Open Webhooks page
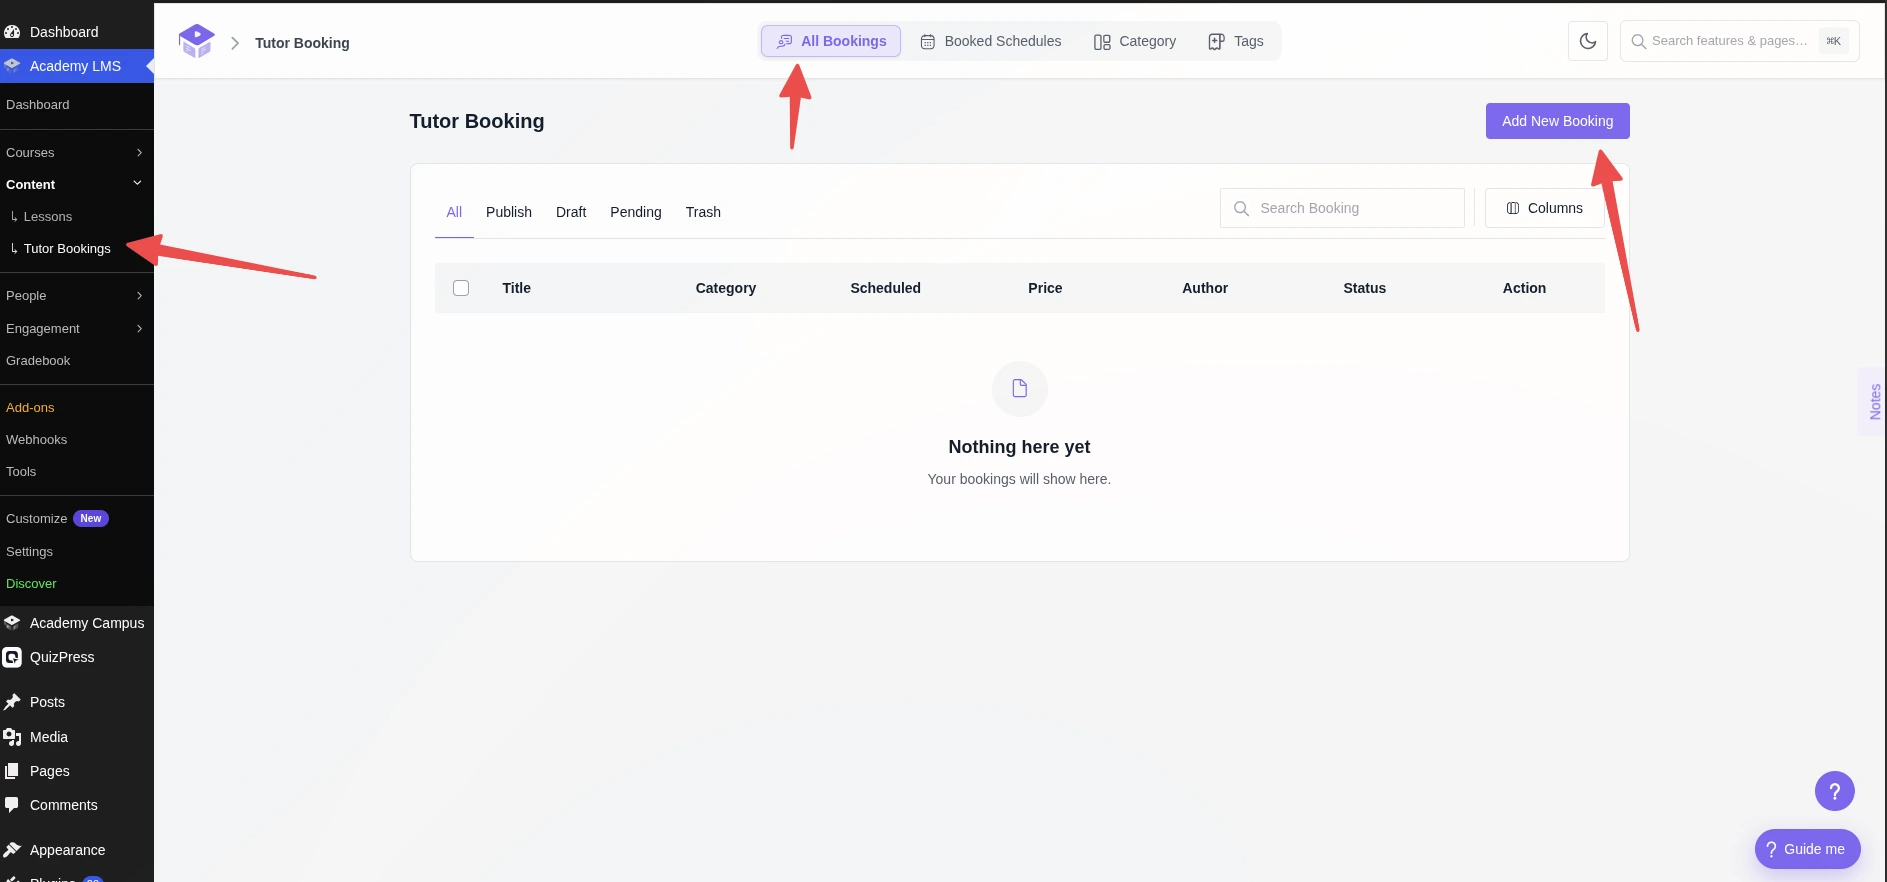The image size is (1887, 882). (36, 440)
